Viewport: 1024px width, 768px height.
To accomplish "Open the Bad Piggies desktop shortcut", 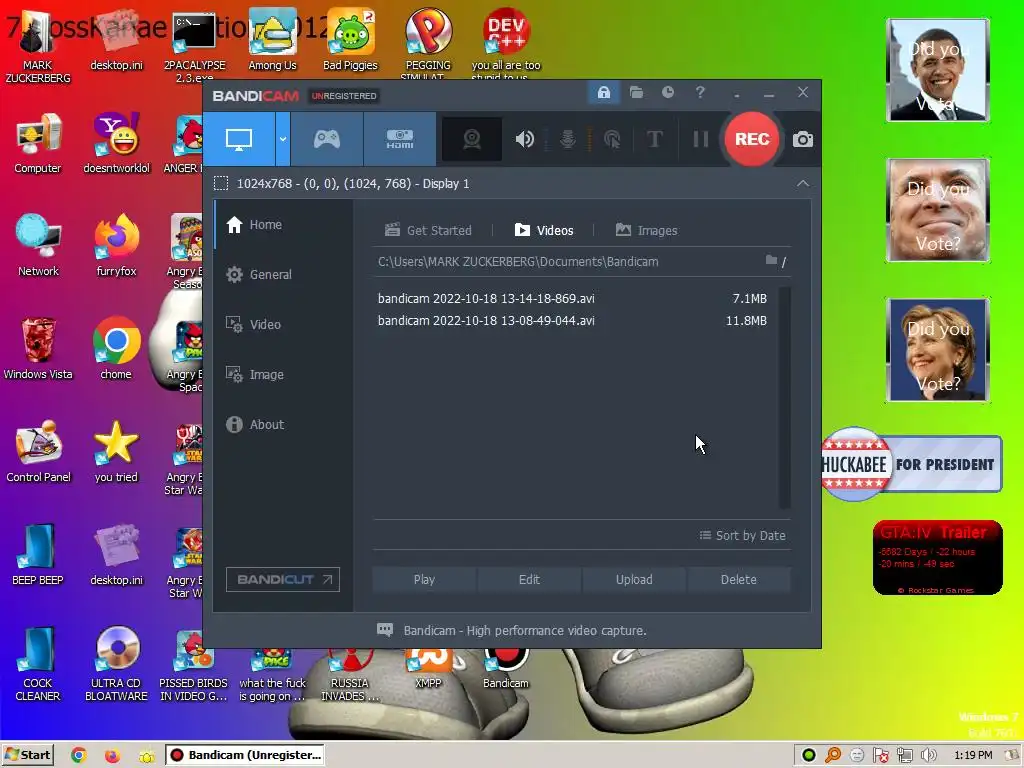I will (350, 39).
